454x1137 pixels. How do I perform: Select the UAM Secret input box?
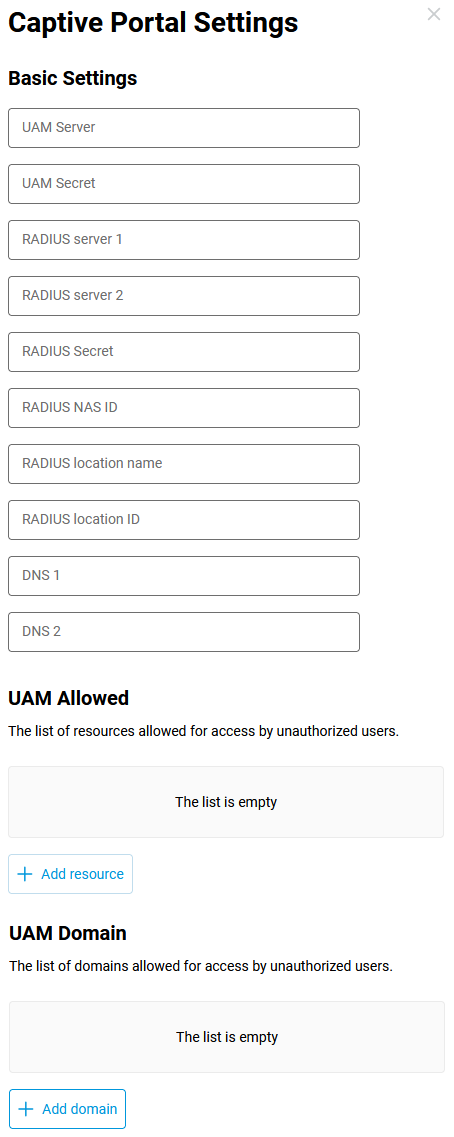tap(183, 183)
